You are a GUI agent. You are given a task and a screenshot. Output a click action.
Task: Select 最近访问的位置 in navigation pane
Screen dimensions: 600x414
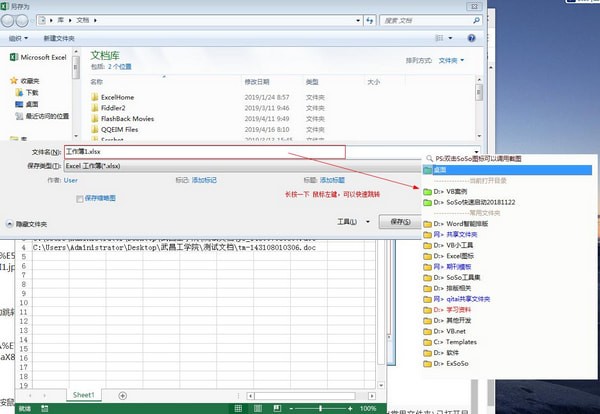42,116
